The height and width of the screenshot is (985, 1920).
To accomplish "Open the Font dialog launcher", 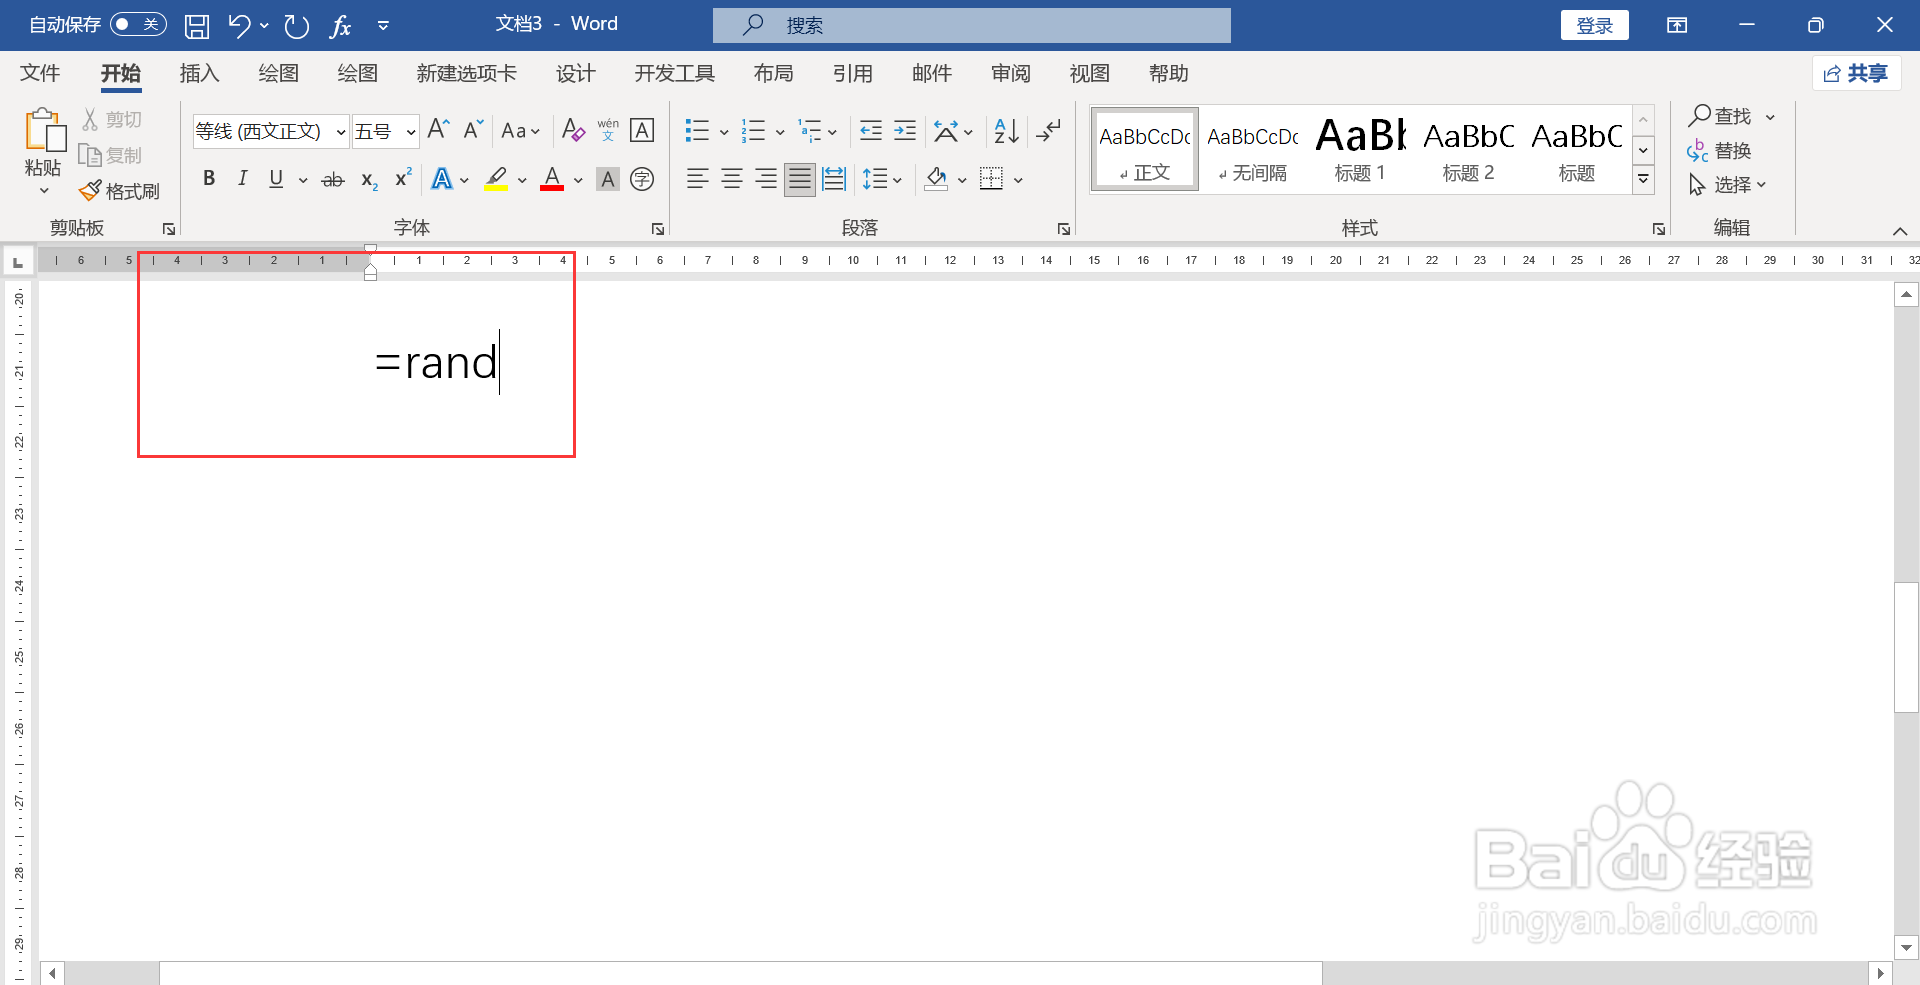I will pos(658,229).
